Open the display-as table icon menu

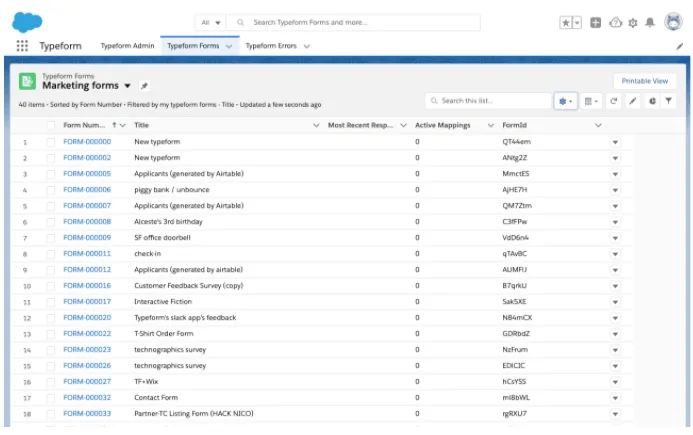click(591, 101)
